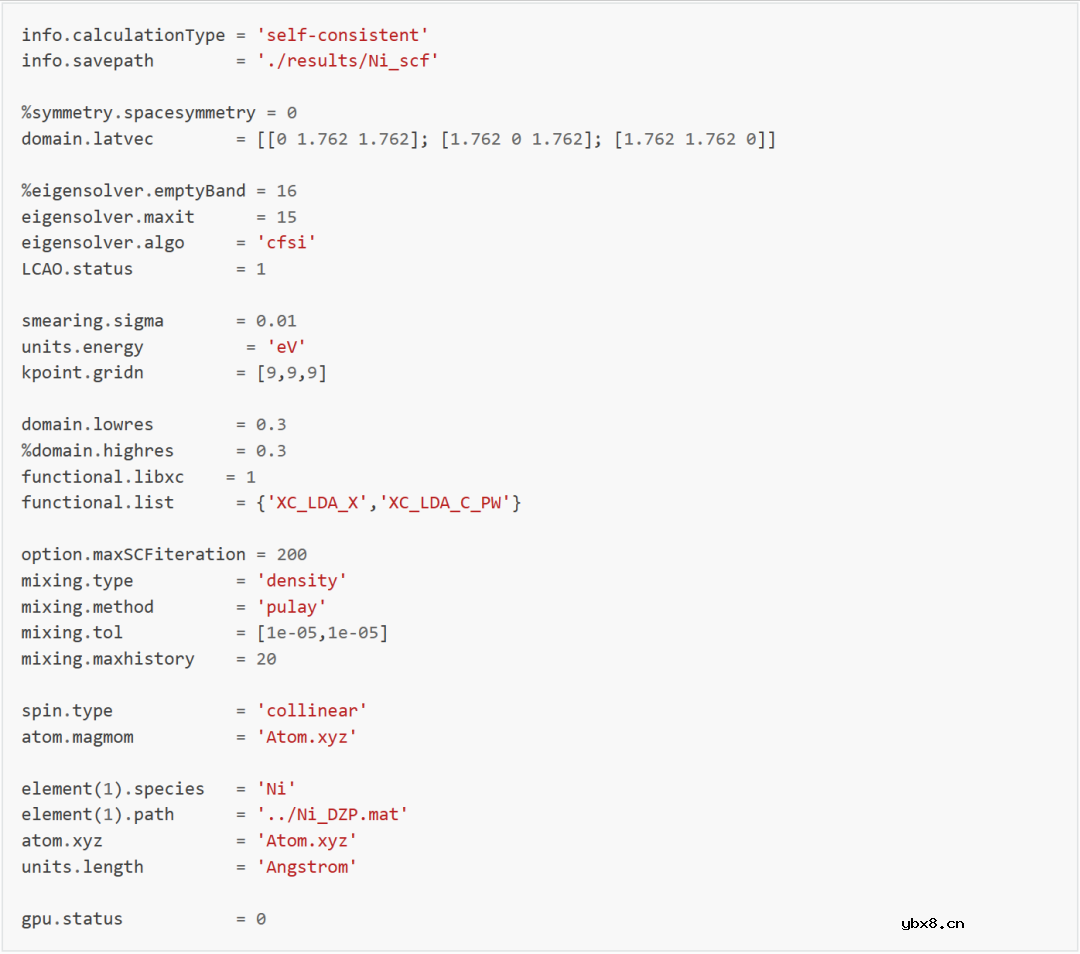Click the kpoint.gridn value [9,9,9]
Viewport: 1080px width, 954px height.
291,373
